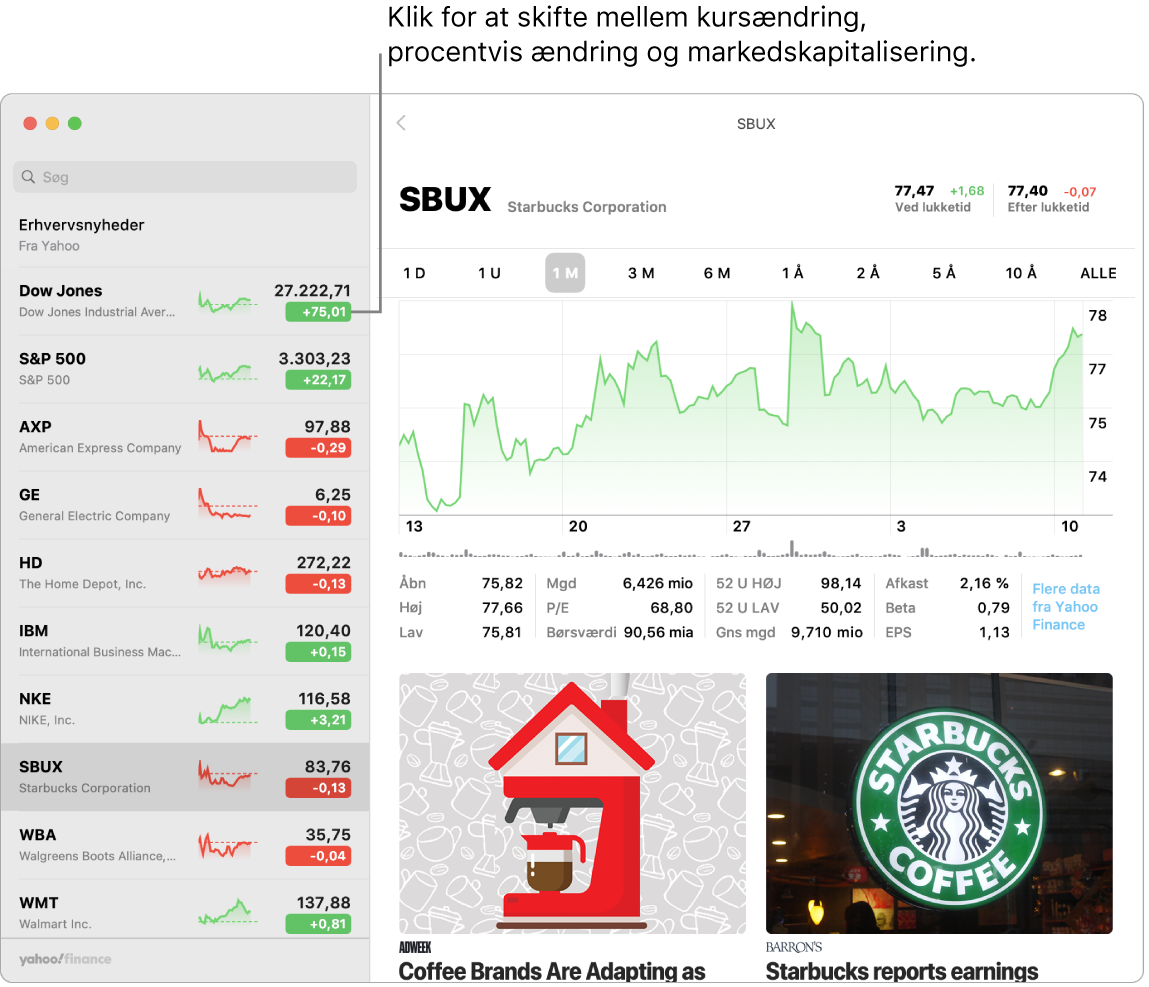Click the Yahoo Finance logo
The height and width of the screenshot is (987, 1149).
65,959
